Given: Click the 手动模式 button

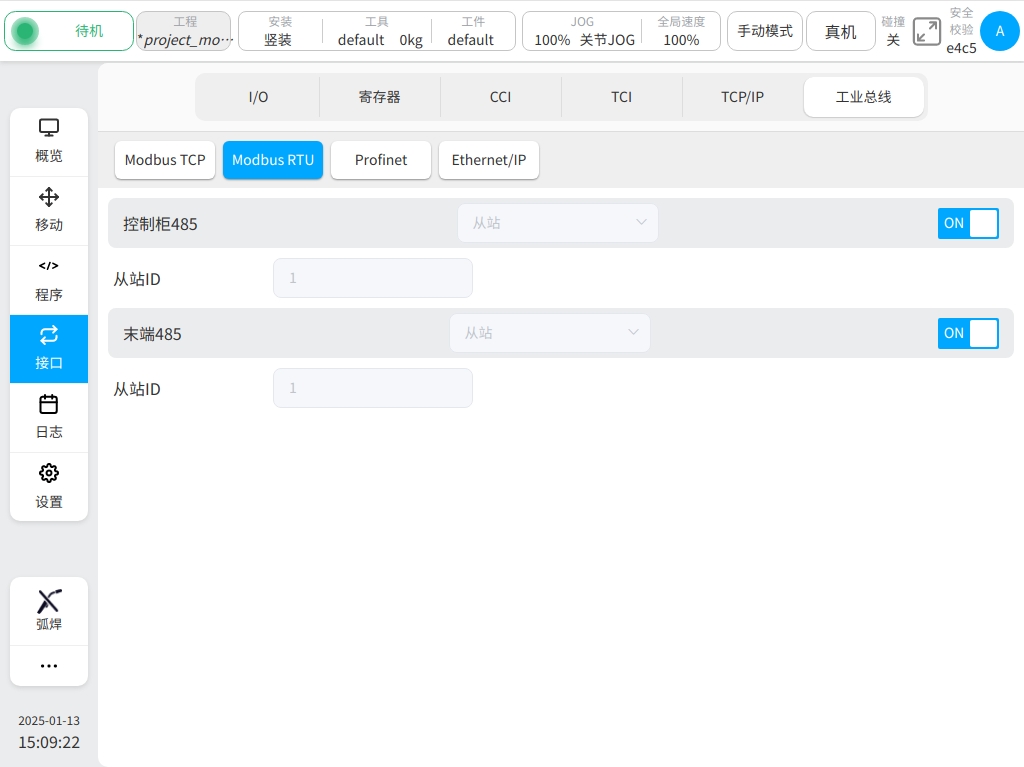Looking at the screenshot, I should pyautogui.click(x=765, y=31).
